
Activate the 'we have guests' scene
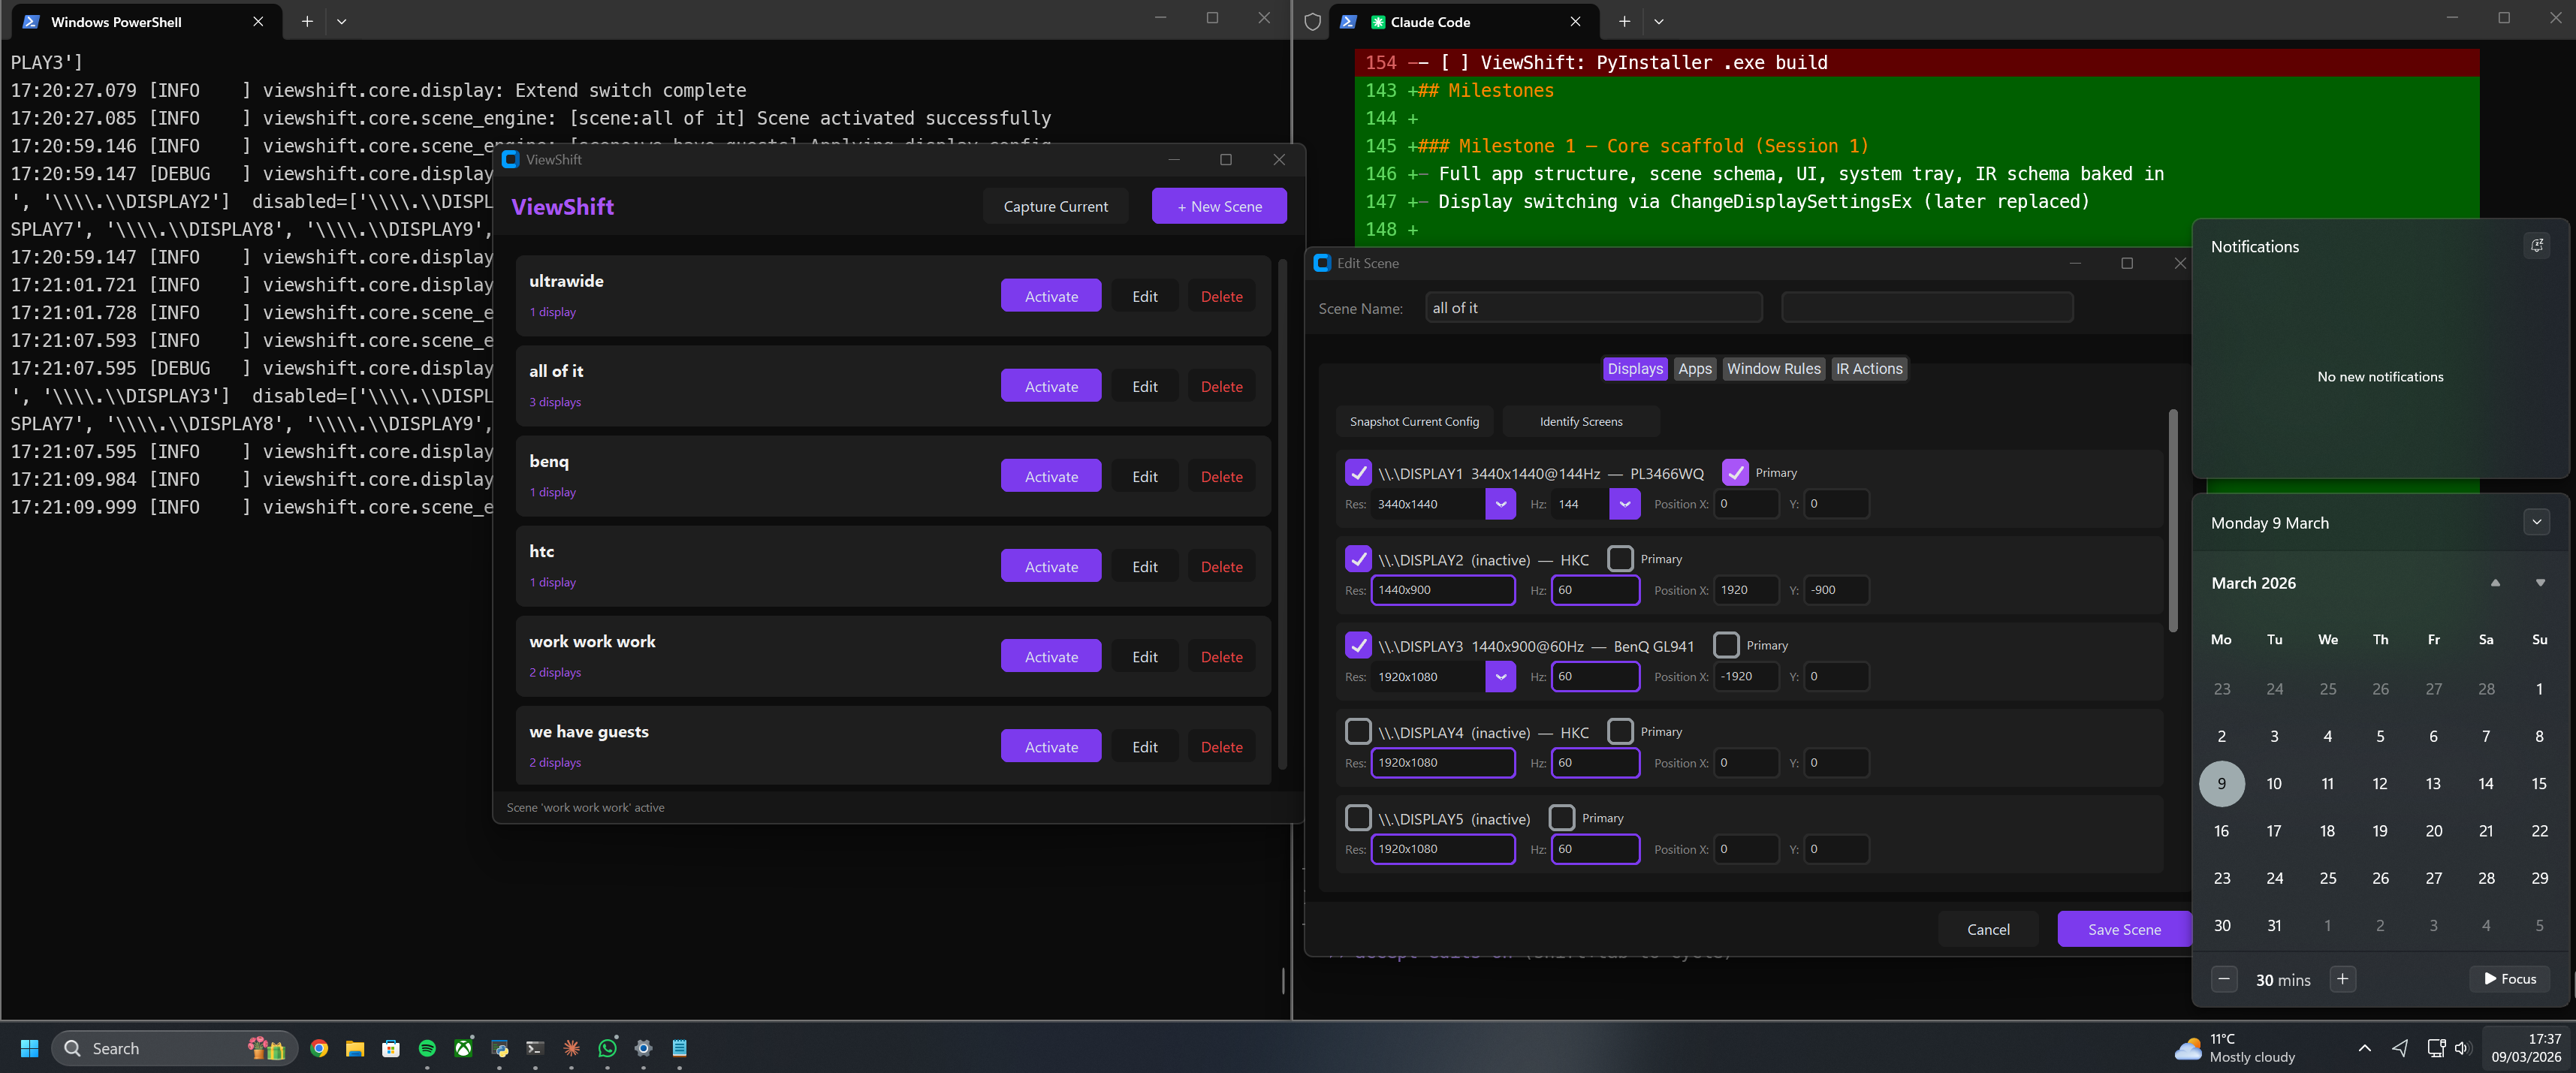pyautogui.click(x=1050, y=747)
